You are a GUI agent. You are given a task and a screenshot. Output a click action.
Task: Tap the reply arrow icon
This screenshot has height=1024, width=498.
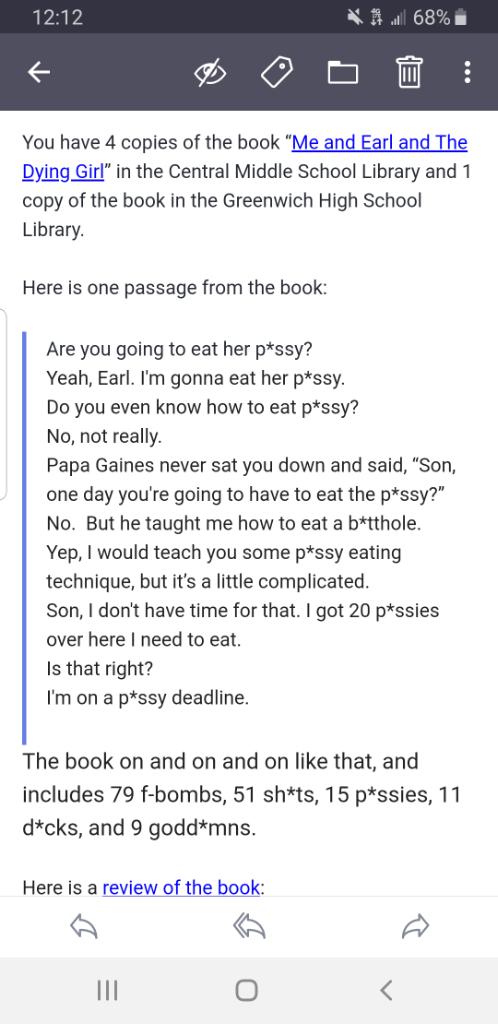click(84, 926)
